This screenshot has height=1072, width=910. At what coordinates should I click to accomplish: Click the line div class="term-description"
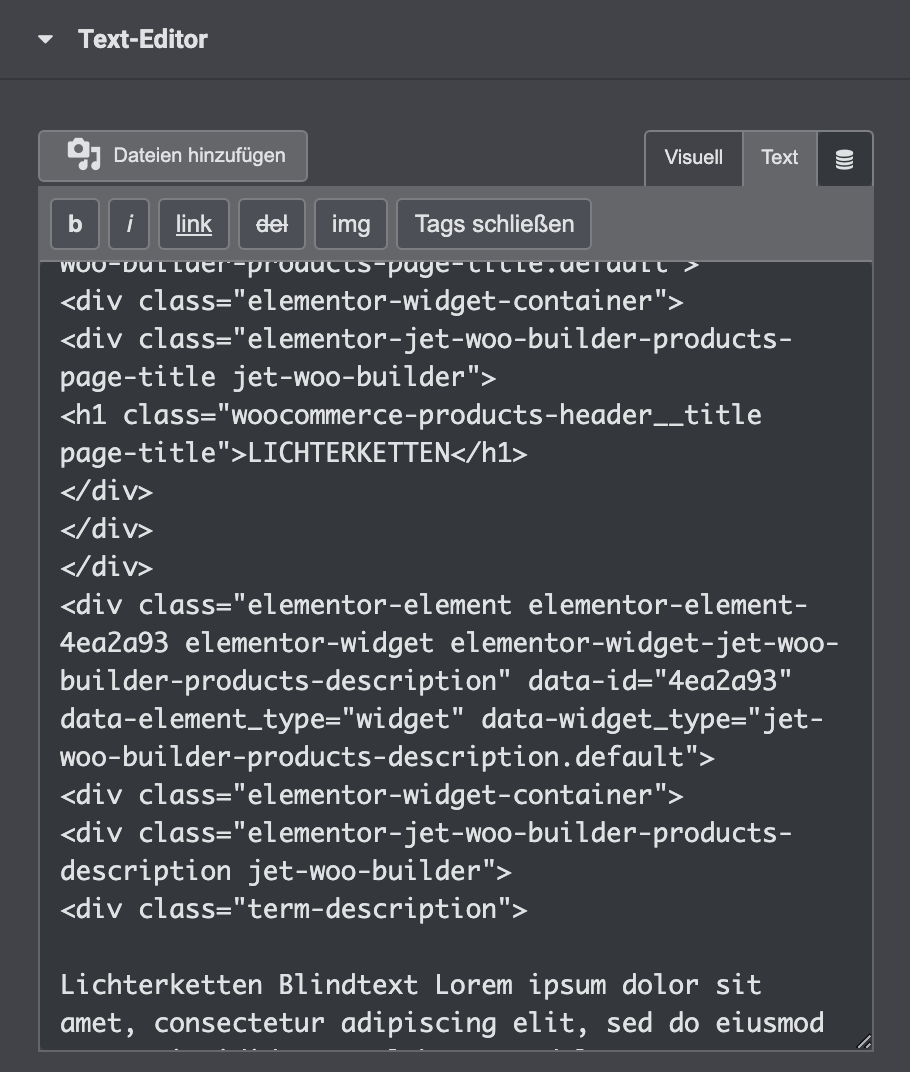(x=294, y=909)
